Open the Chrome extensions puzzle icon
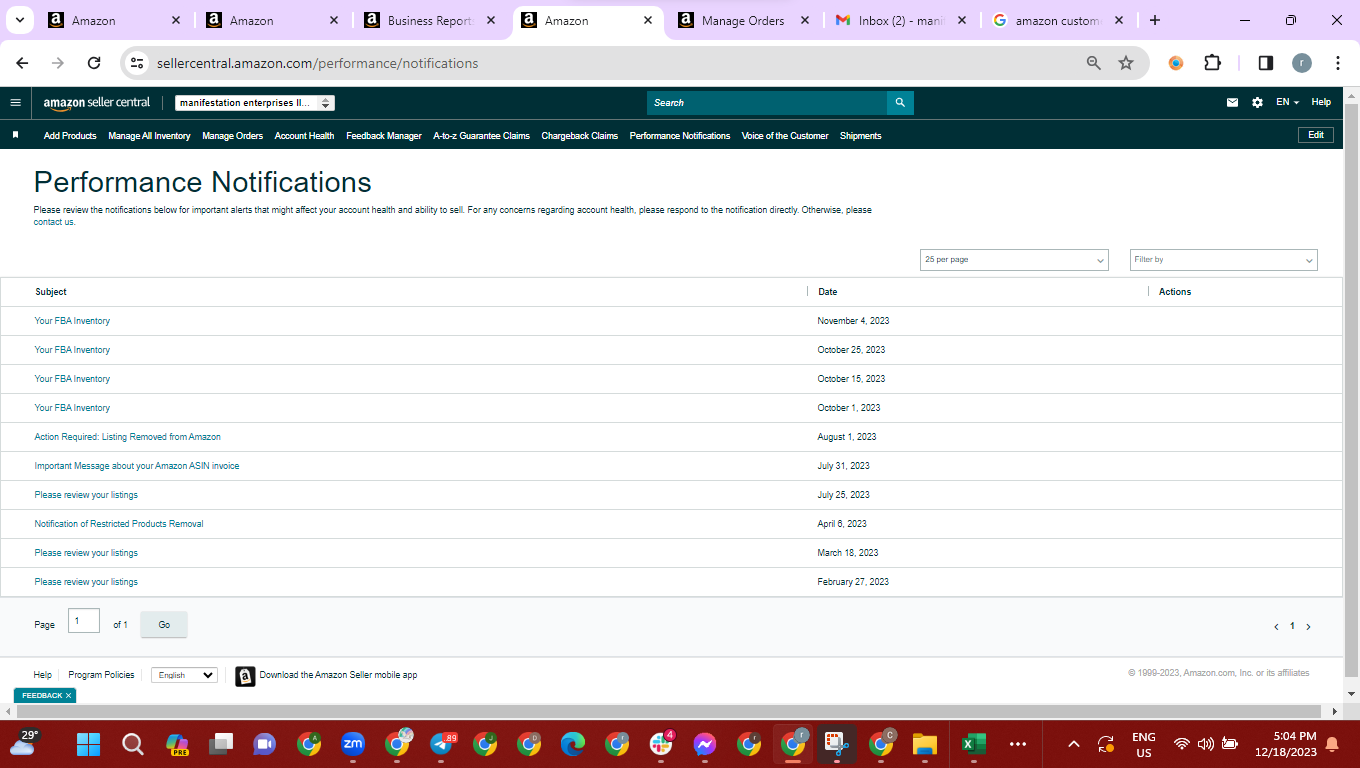This screenshot has width=1360, height=768. tap(1212, 63)
